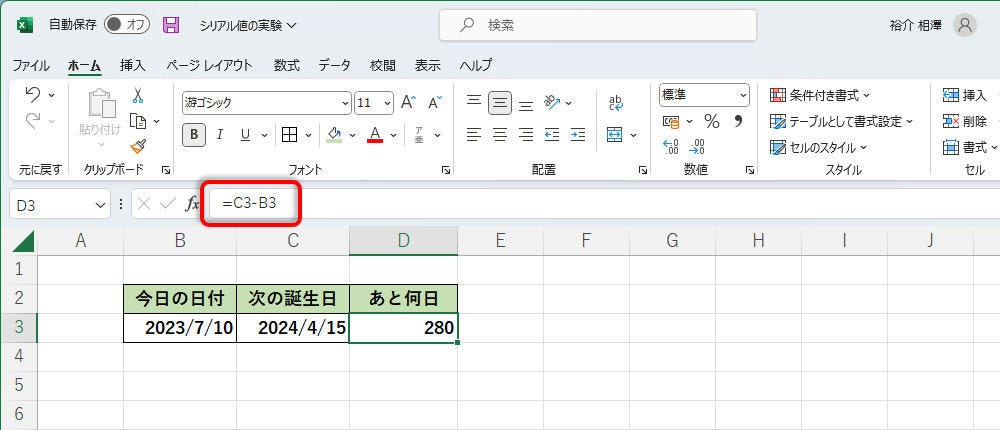Toggle Italic formatting button
Image resolution: width=1000 pixels, height=430 pixels.
pyautogui.click(x=218, y=134)
